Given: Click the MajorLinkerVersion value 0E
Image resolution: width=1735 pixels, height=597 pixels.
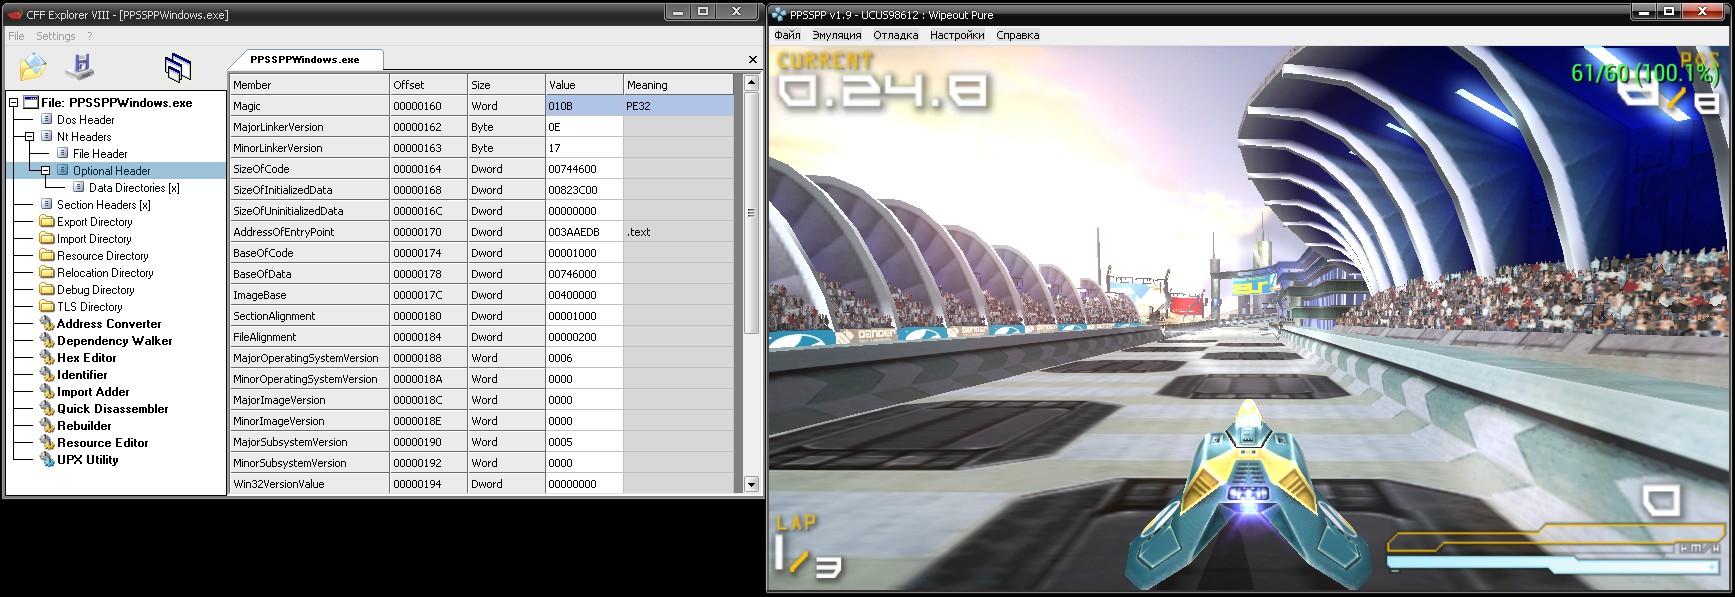Looking at the screenshot, I should [584, 127].
